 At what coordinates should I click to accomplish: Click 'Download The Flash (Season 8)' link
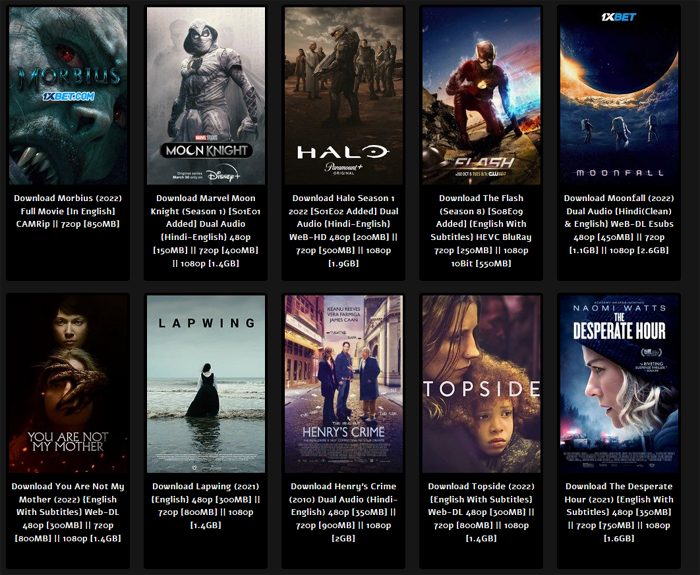(x=481, y=231)
